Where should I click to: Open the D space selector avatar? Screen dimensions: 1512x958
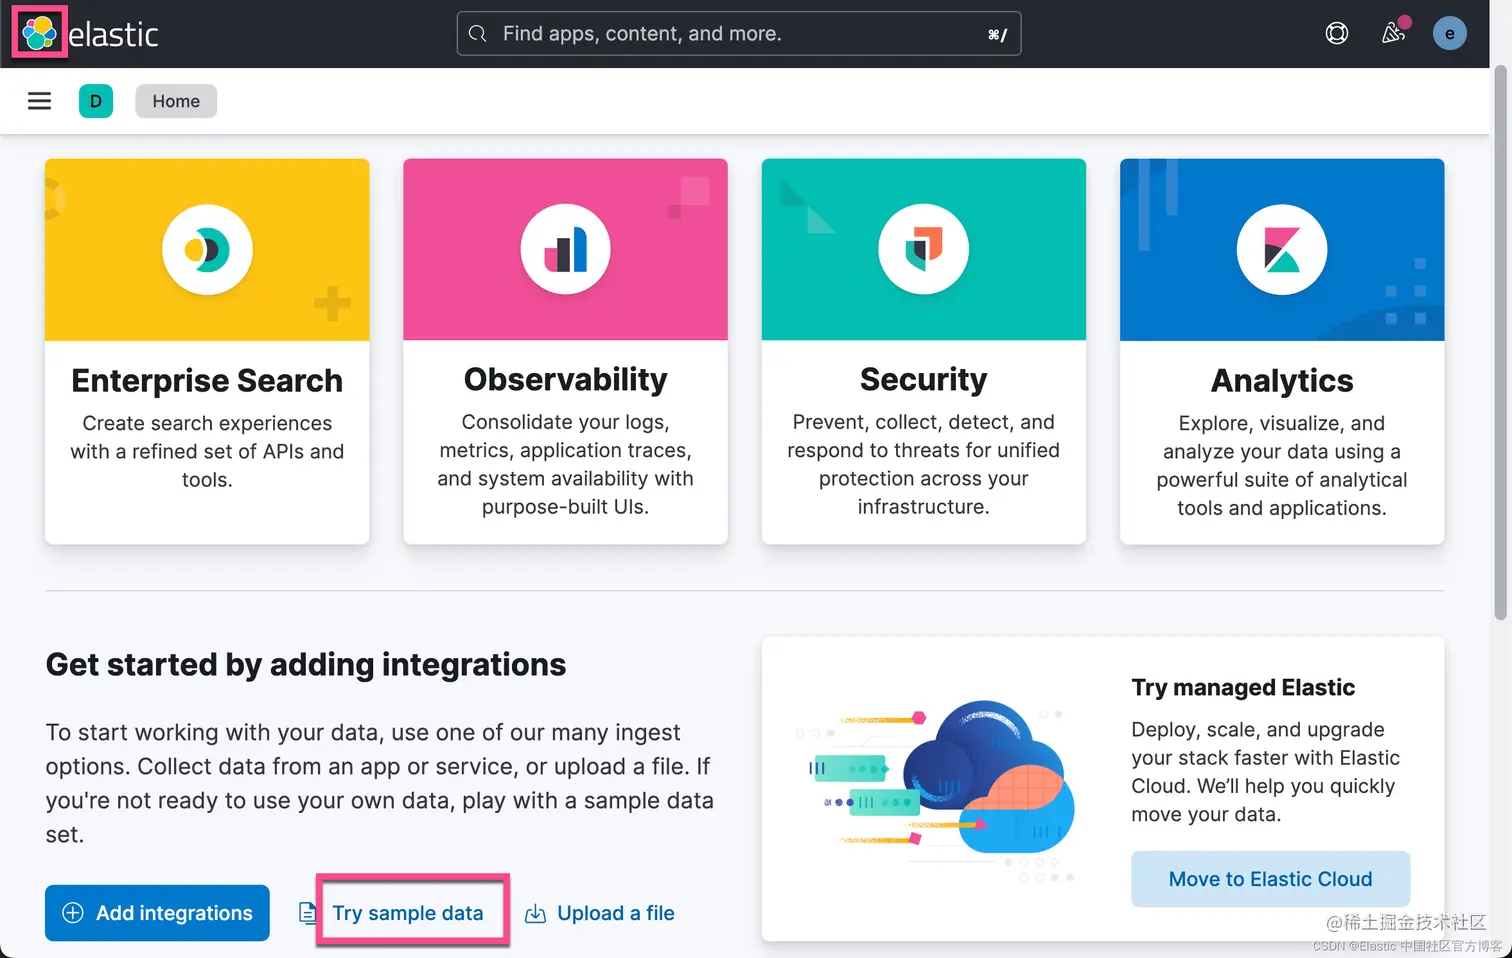(x=96, y=101)
